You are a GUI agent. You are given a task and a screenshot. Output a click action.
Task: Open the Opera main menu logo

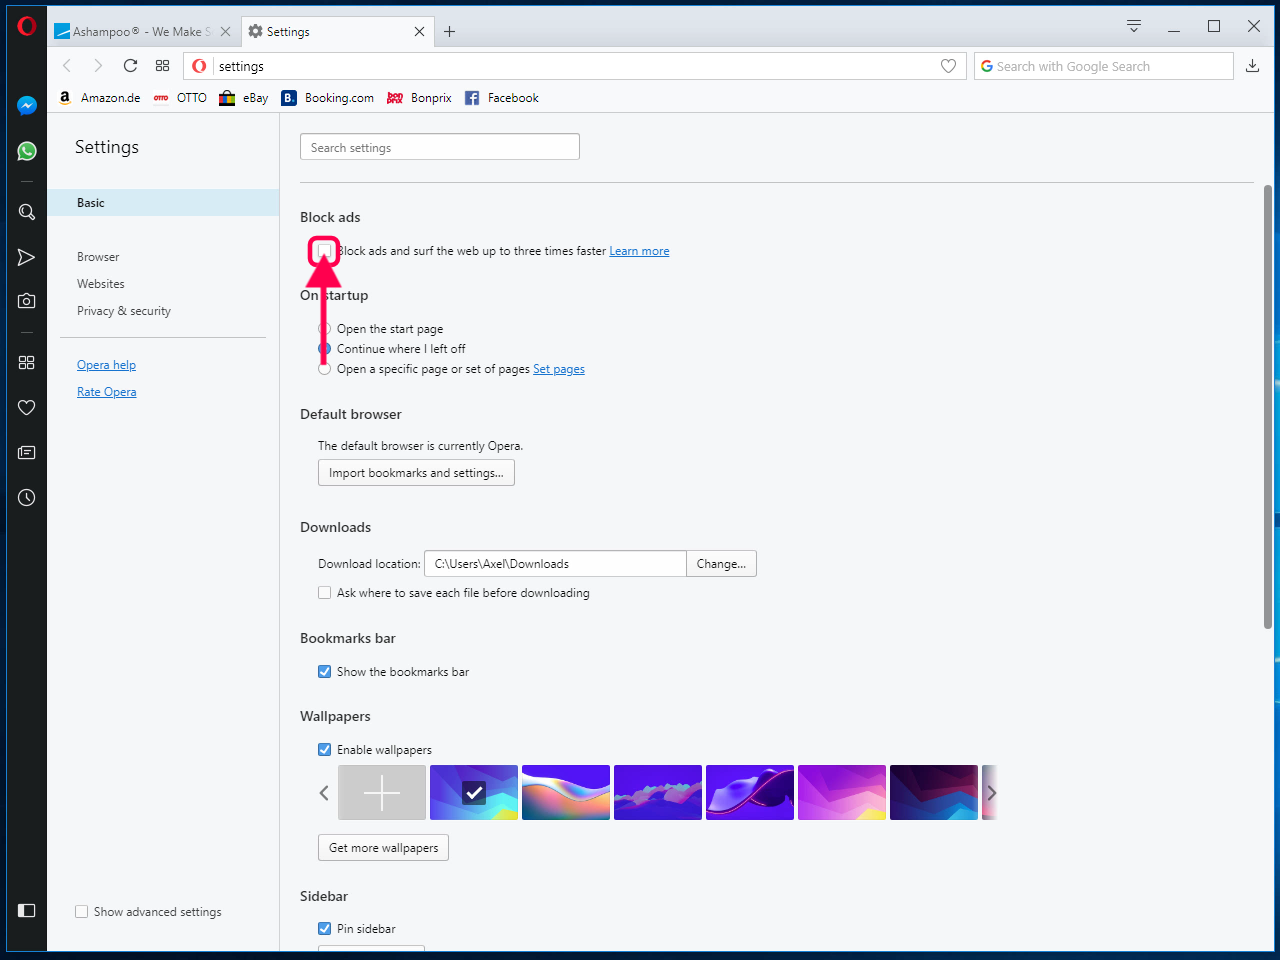point(27,26)
